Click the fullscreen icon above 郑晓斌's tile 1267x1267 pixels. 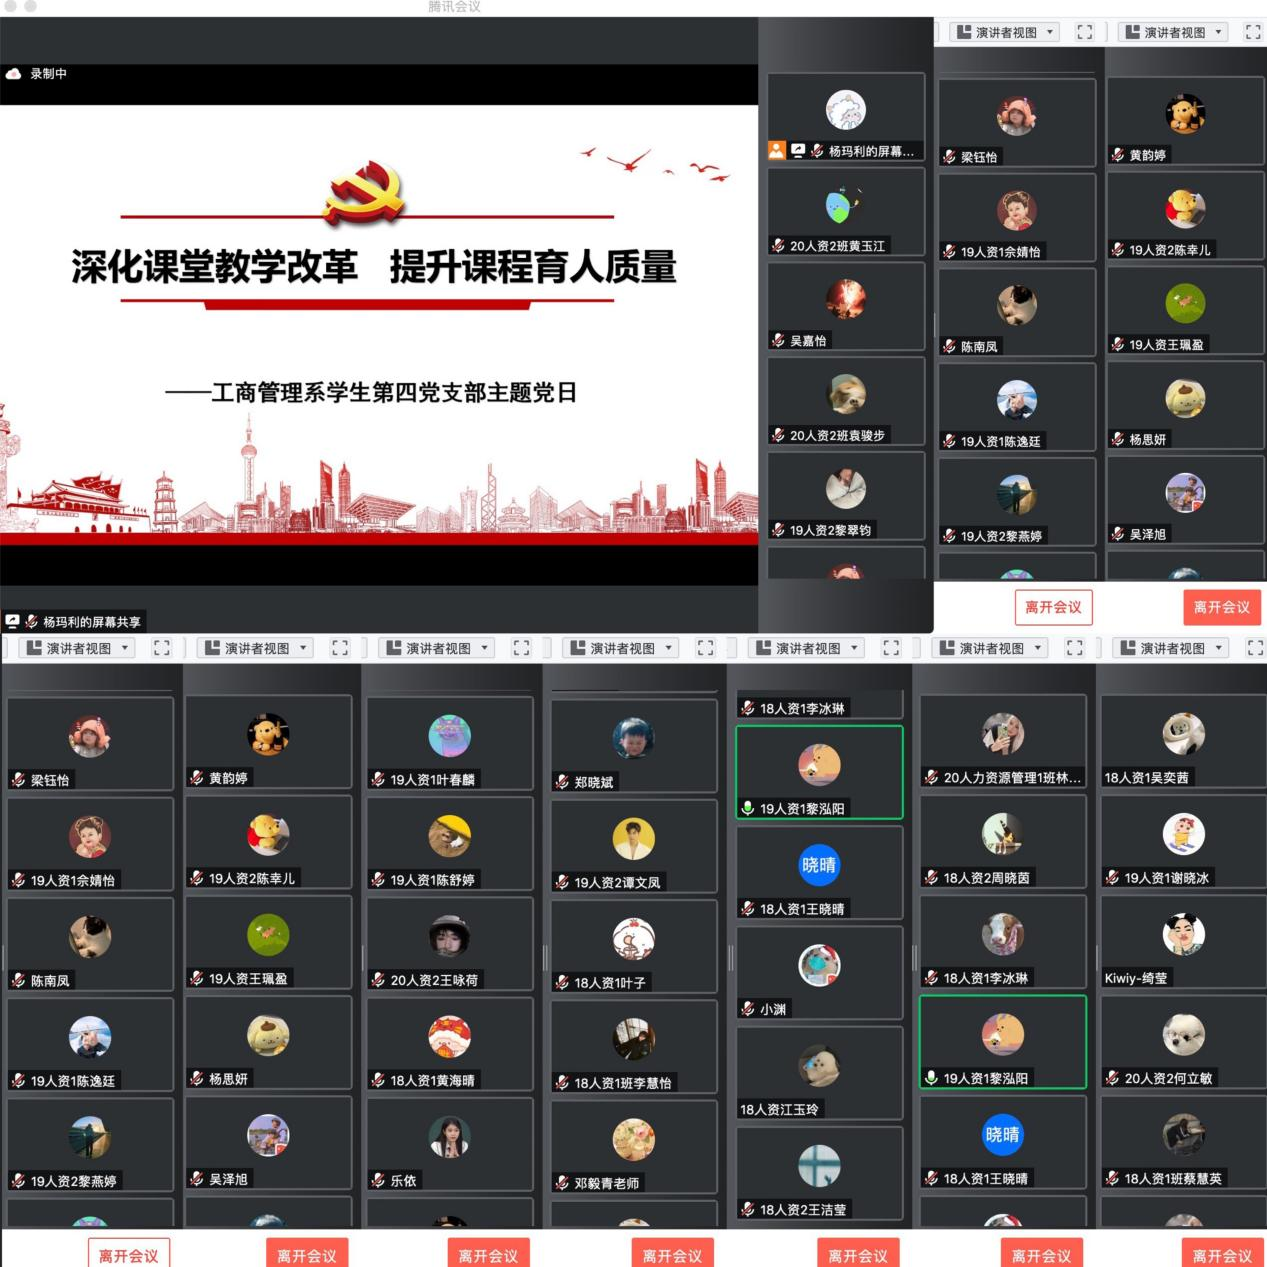[705, 648]
